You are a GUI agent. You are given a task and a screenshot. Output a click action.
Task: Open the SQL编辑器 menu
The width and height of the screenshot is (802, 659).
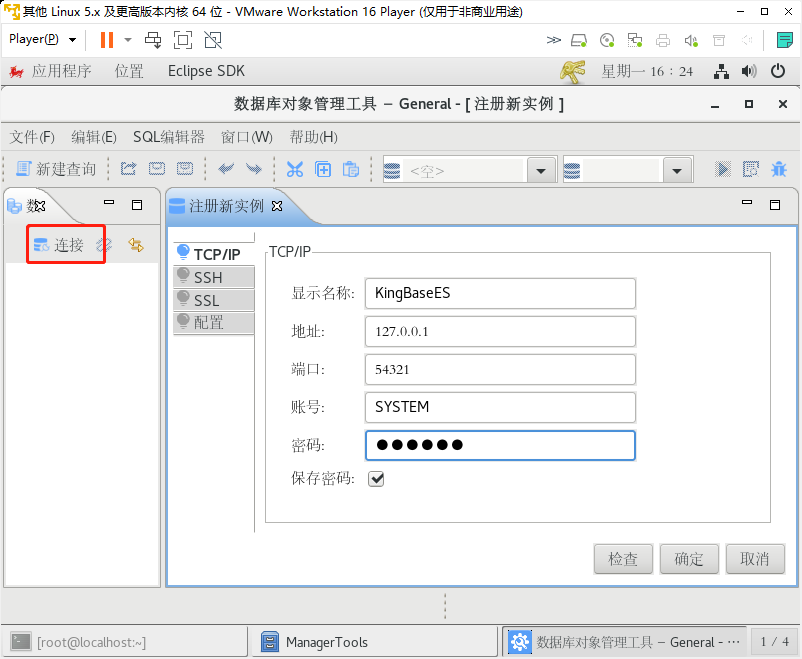coord(169,137)
